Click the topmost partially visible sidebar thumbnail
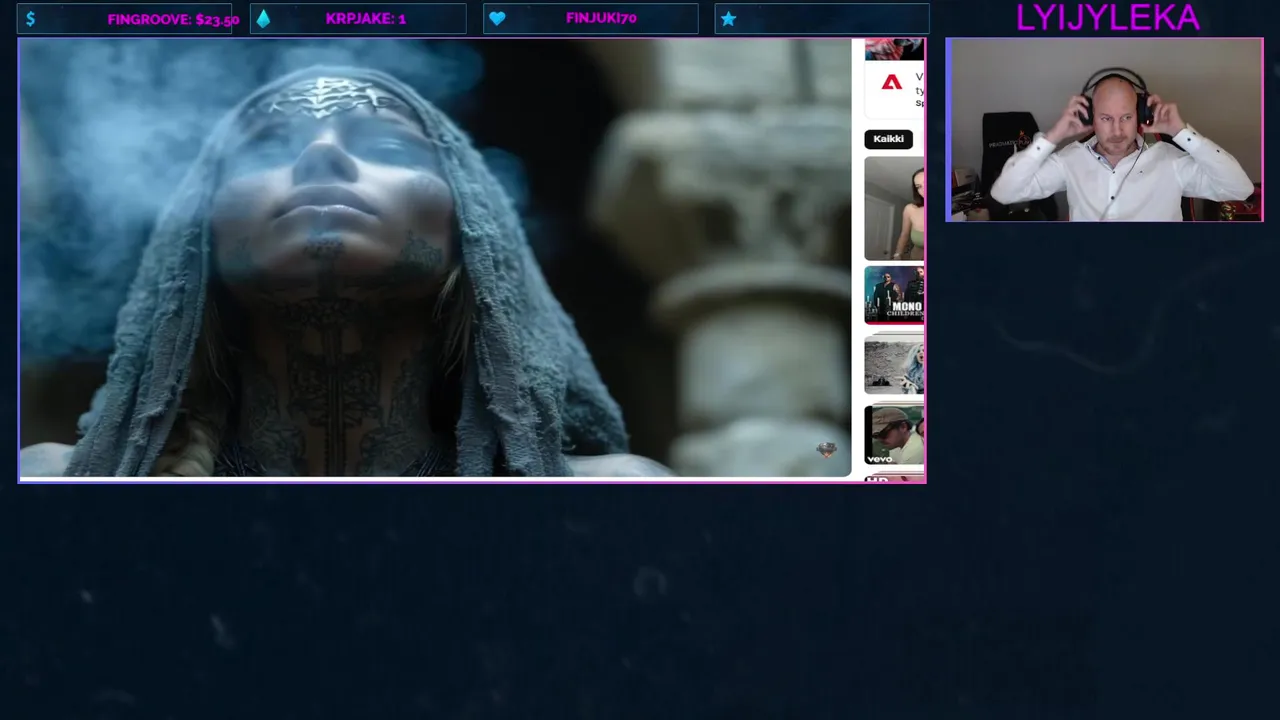Viewport: 1280px width, 720px height. pyautogui.click(x=894, y=49)
